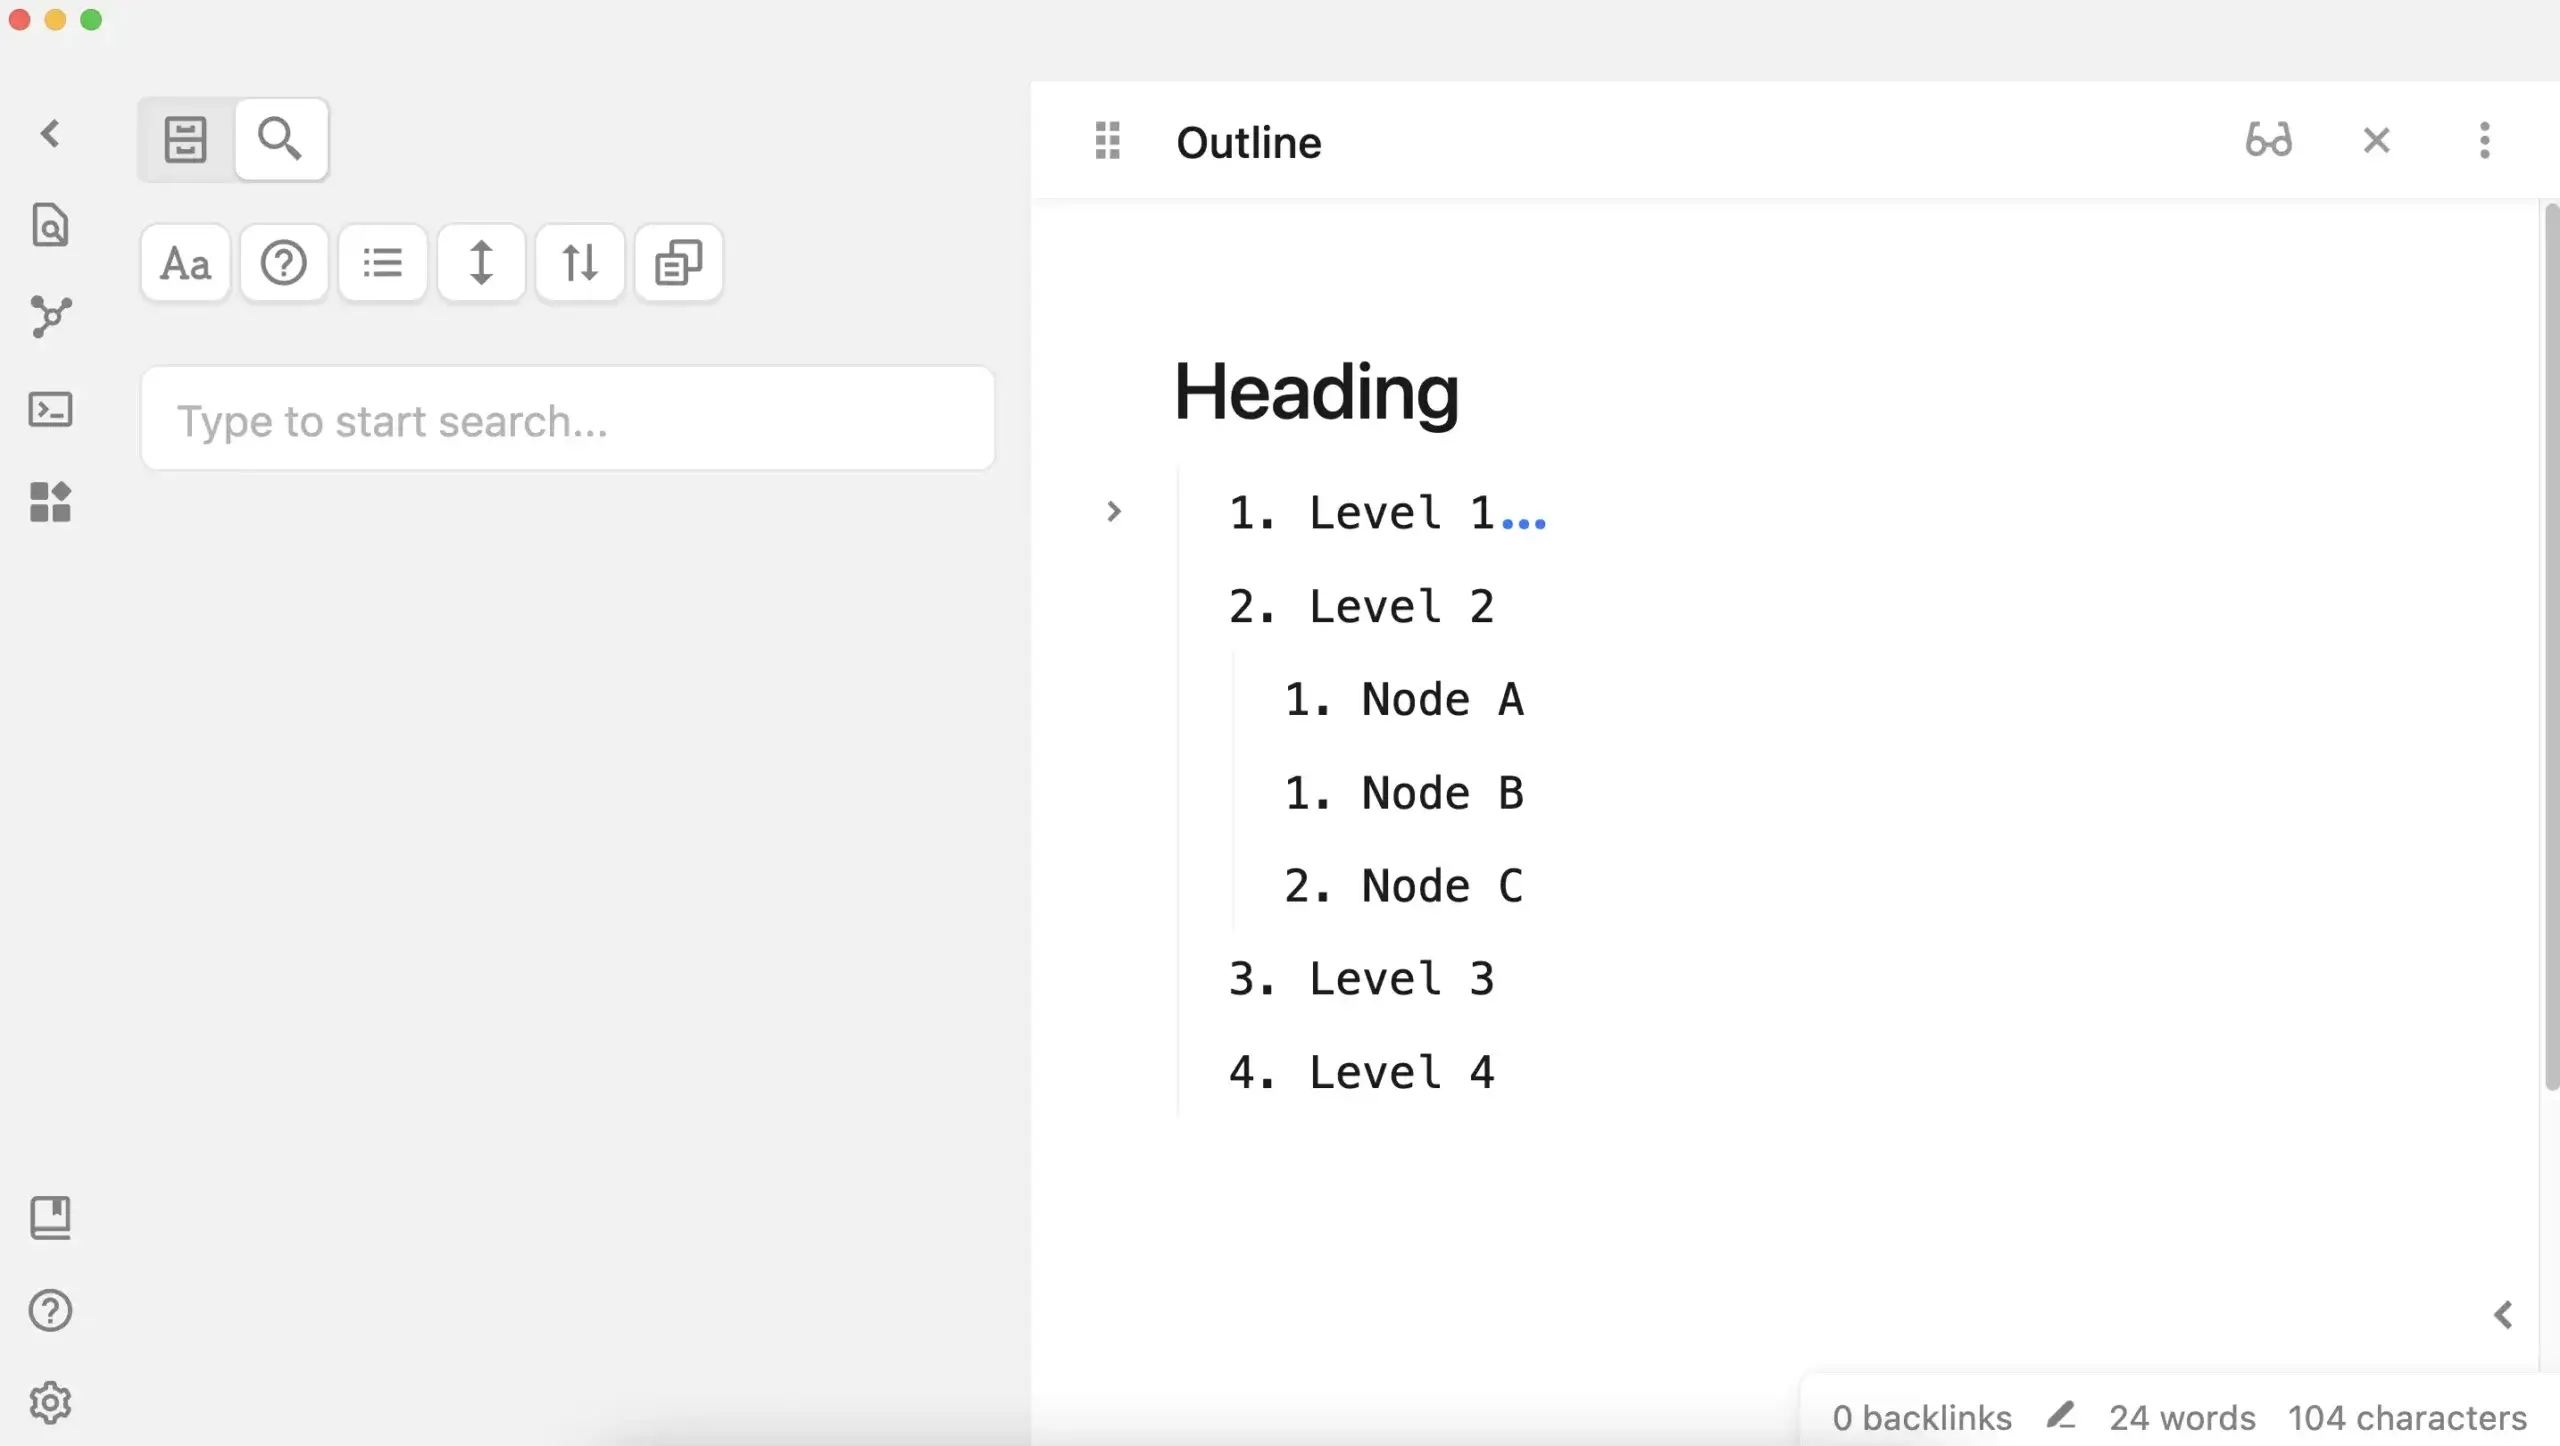Toggle explain search term button
Image resolution: width=2560 pixels, height=1446 pixels.
click(284, 263)
